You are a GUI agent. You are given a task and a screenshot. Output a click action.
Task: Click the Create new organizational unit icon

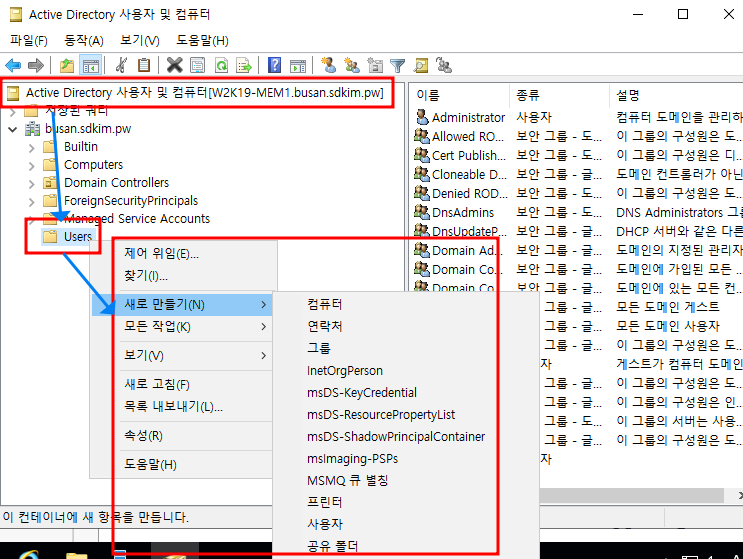coord(375,65)
